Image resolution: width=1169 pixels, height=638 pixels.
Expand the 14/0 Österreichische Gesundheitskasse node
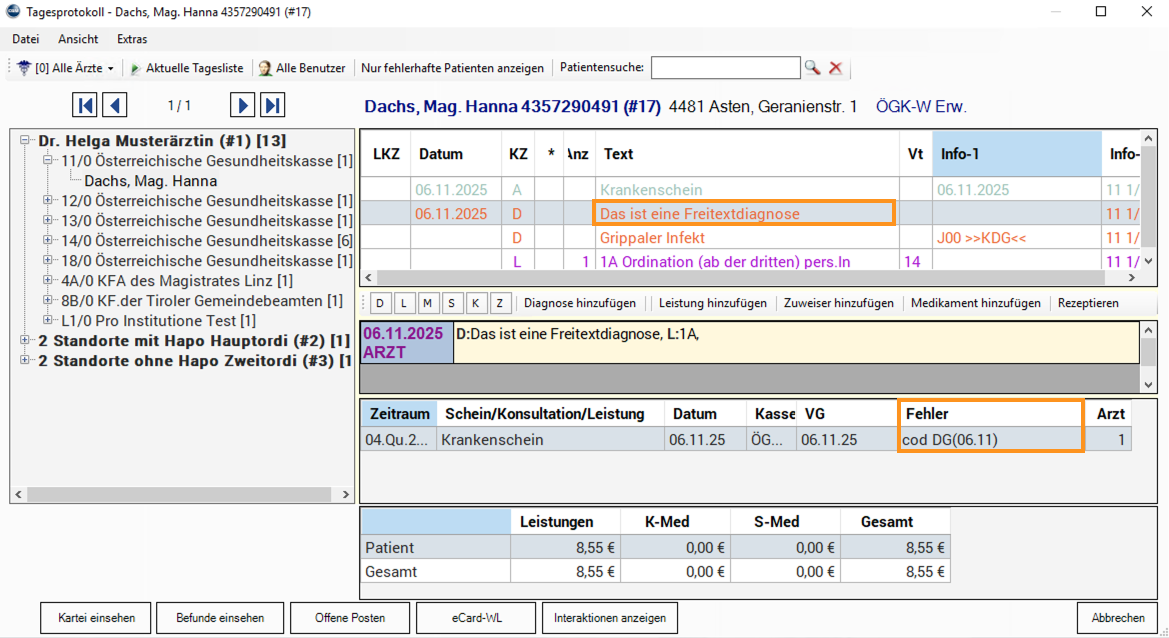coord(48,241)
